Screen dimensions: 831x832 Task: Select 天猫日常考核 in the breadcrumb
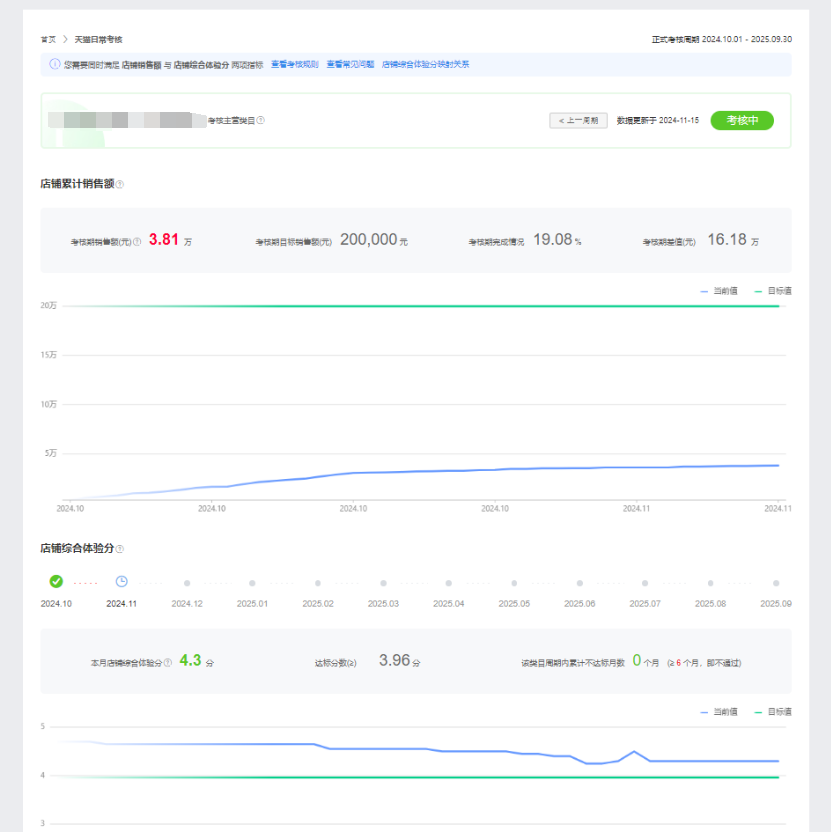[x=98, y=39]
